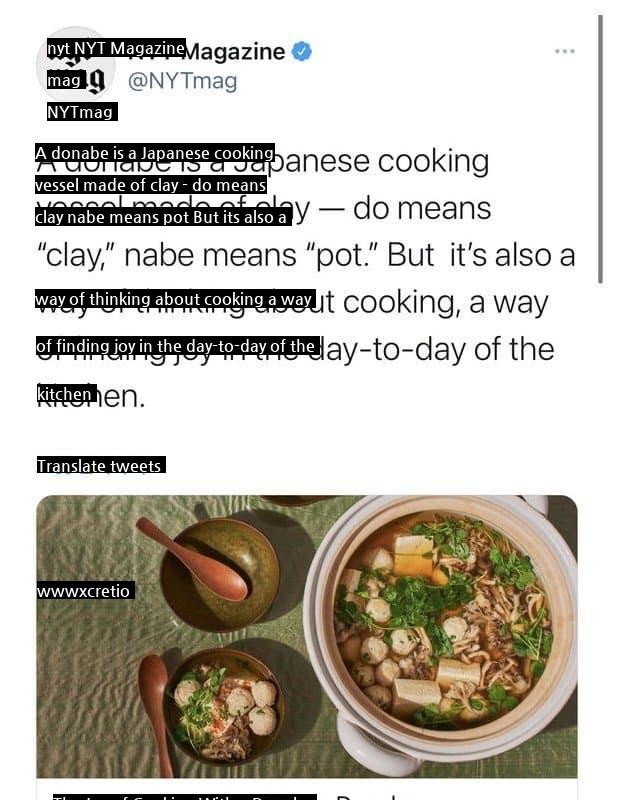Screen dimensions: 627x800
Task: Click the Translate tweets link
Action: click(101, 465)
